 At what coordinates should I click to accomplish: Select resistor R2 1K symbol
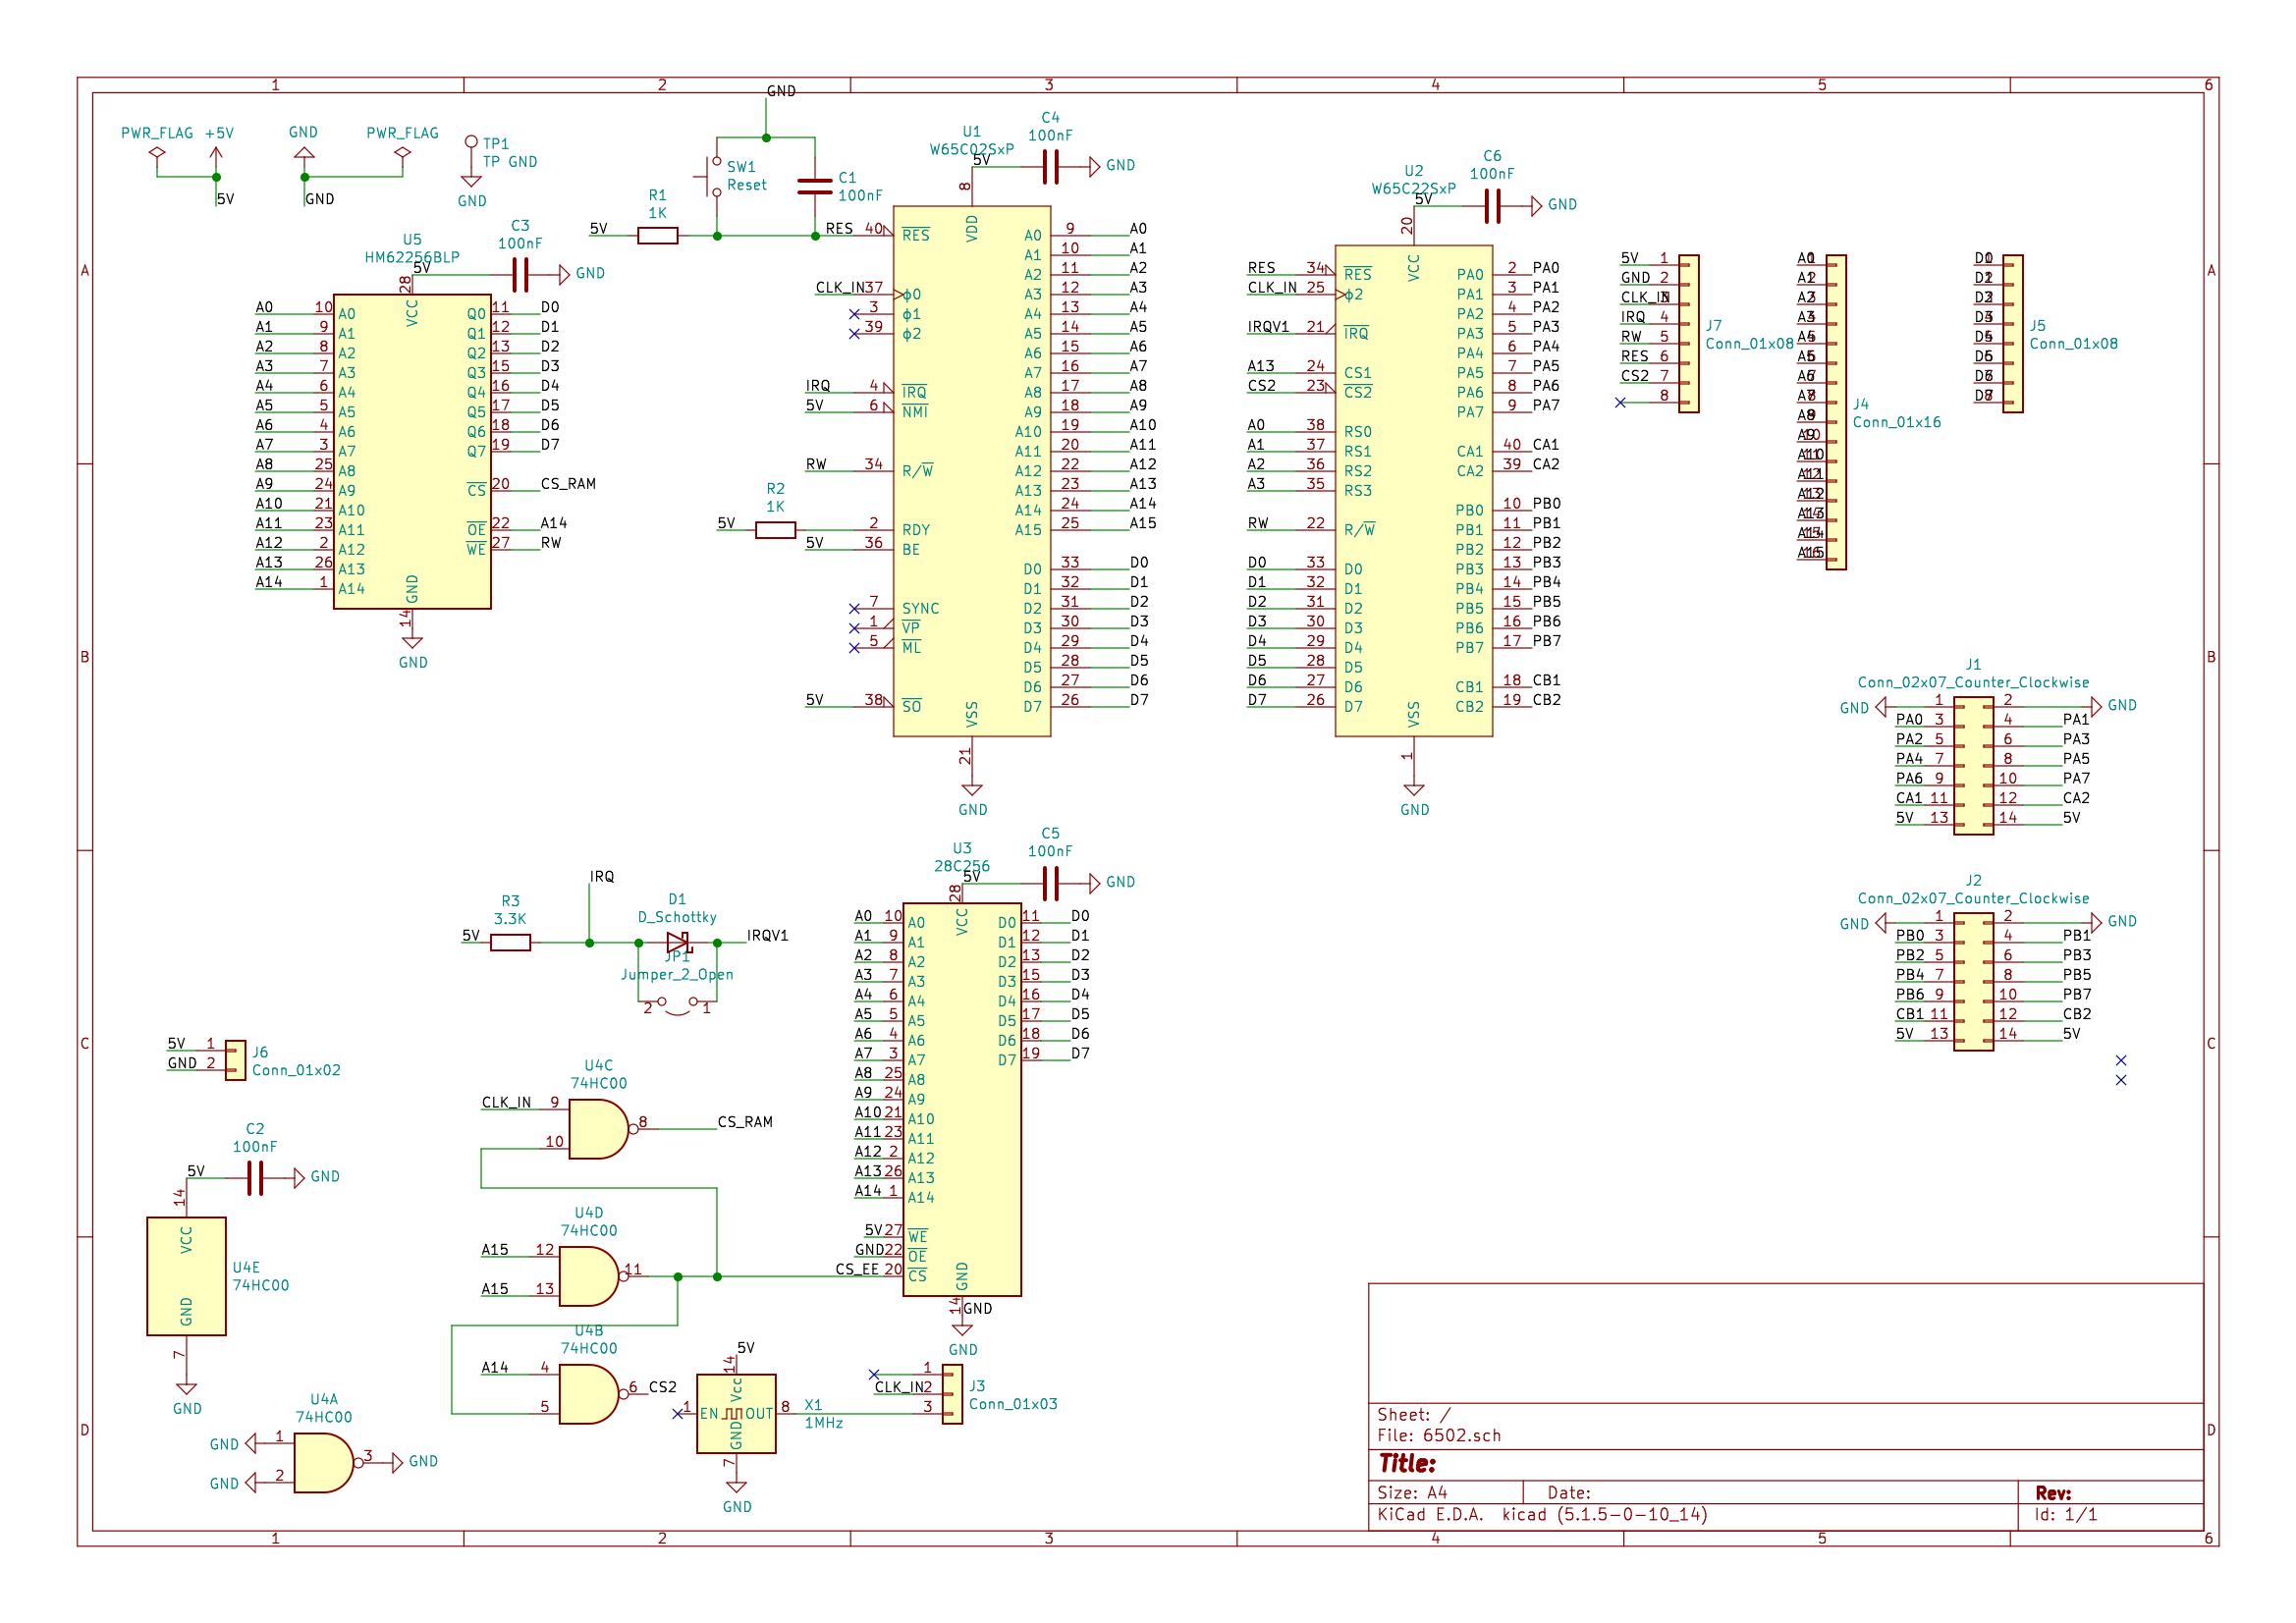pyautogui.click(x=775, y=530)
